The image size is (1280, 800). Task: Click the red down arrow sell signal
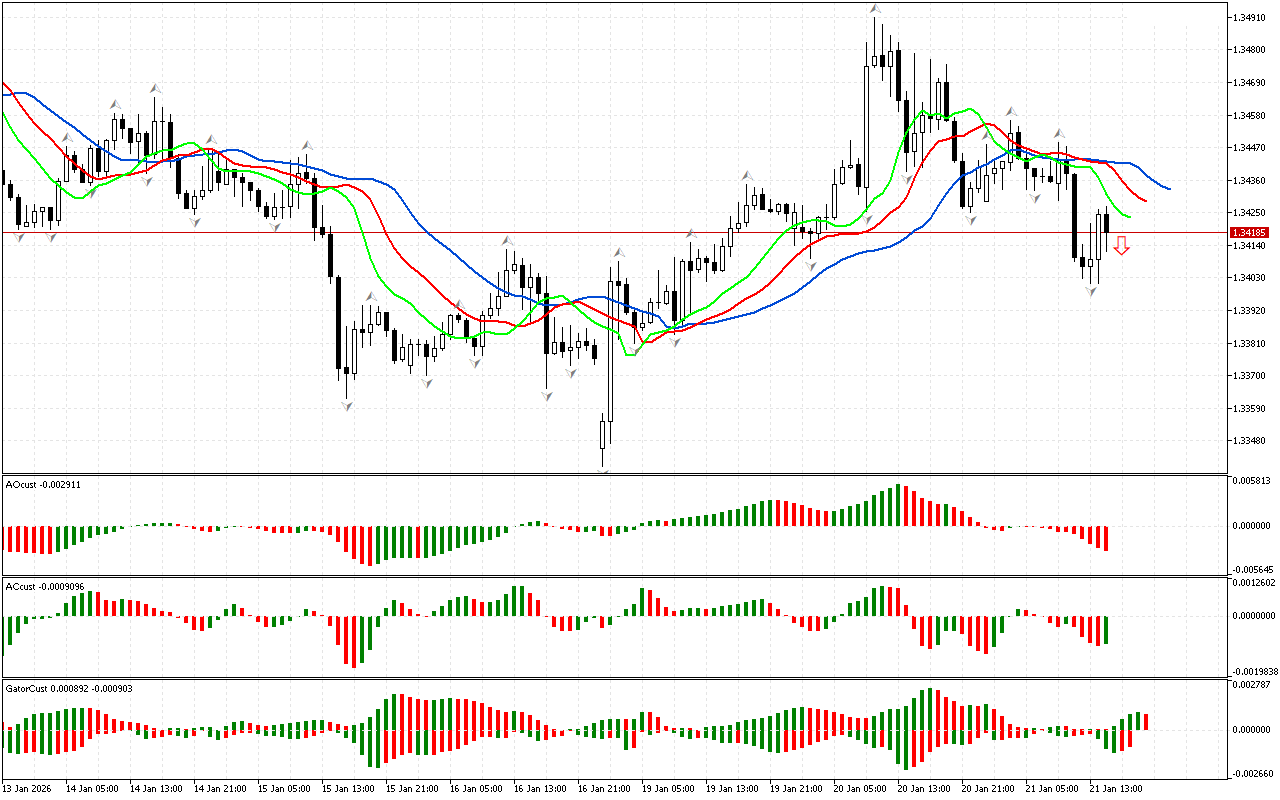point(1122,245)
